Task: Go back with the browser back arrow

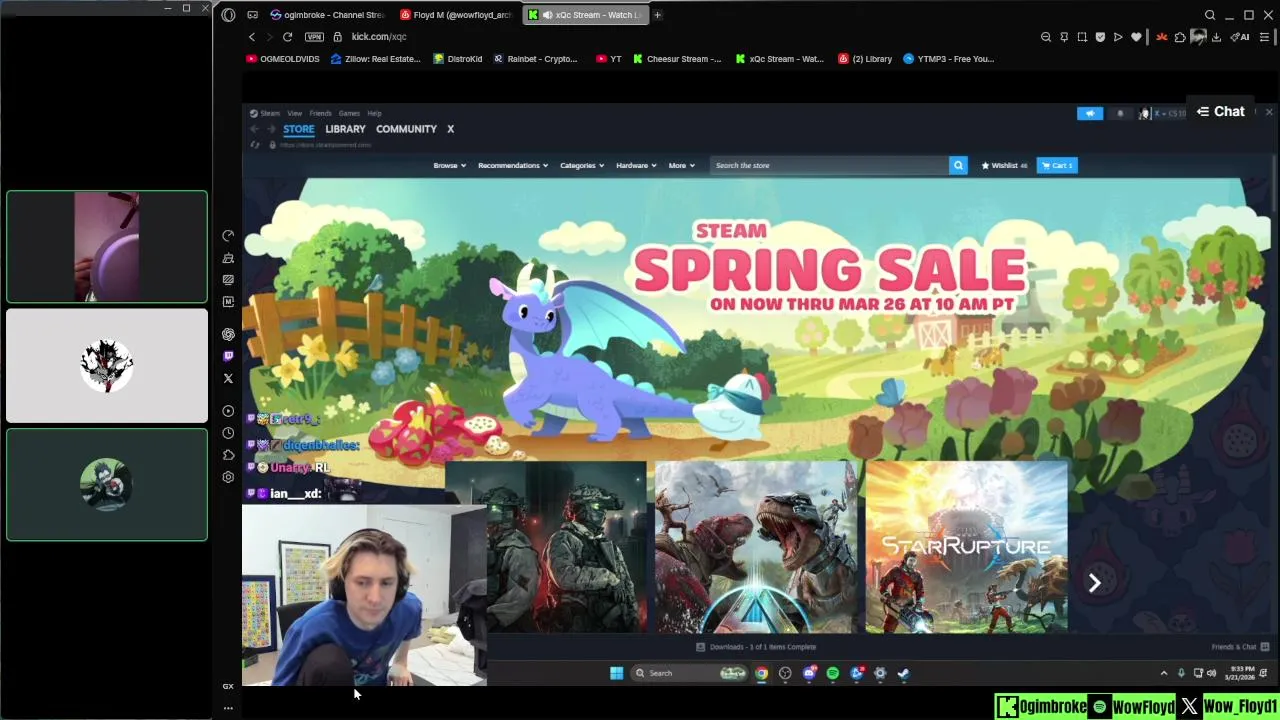Action: click(252, 37)
